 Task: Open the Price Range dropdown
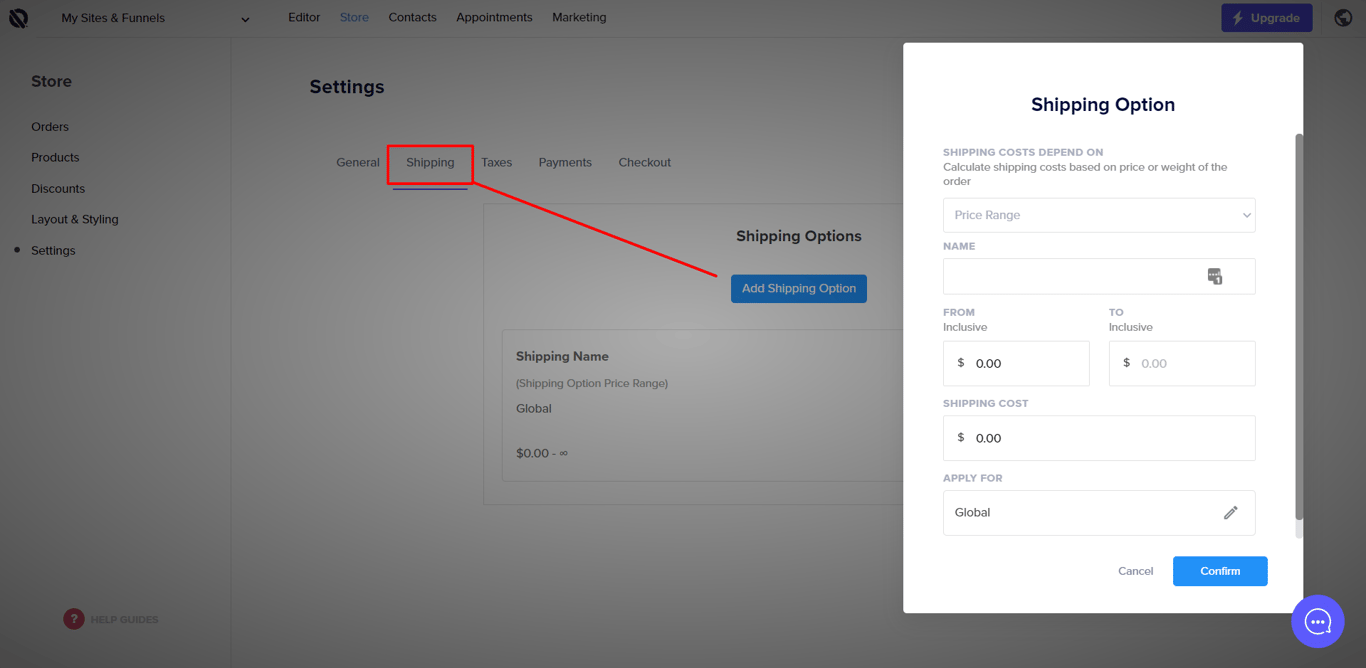pos(1098,215)
